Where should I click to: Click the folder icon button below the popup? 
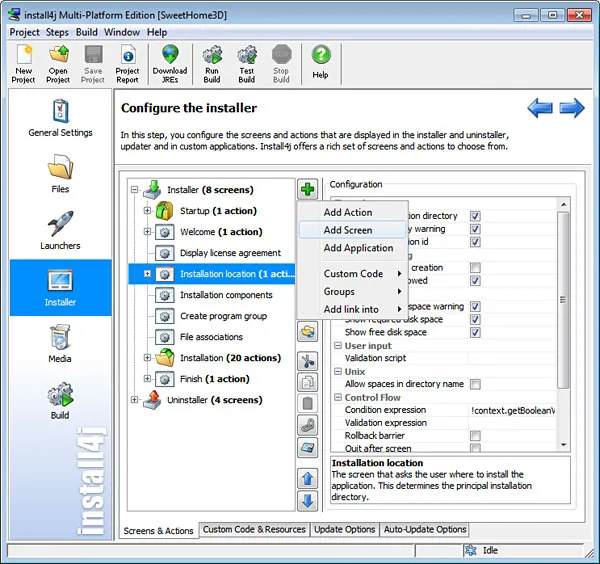click(307, 331)
